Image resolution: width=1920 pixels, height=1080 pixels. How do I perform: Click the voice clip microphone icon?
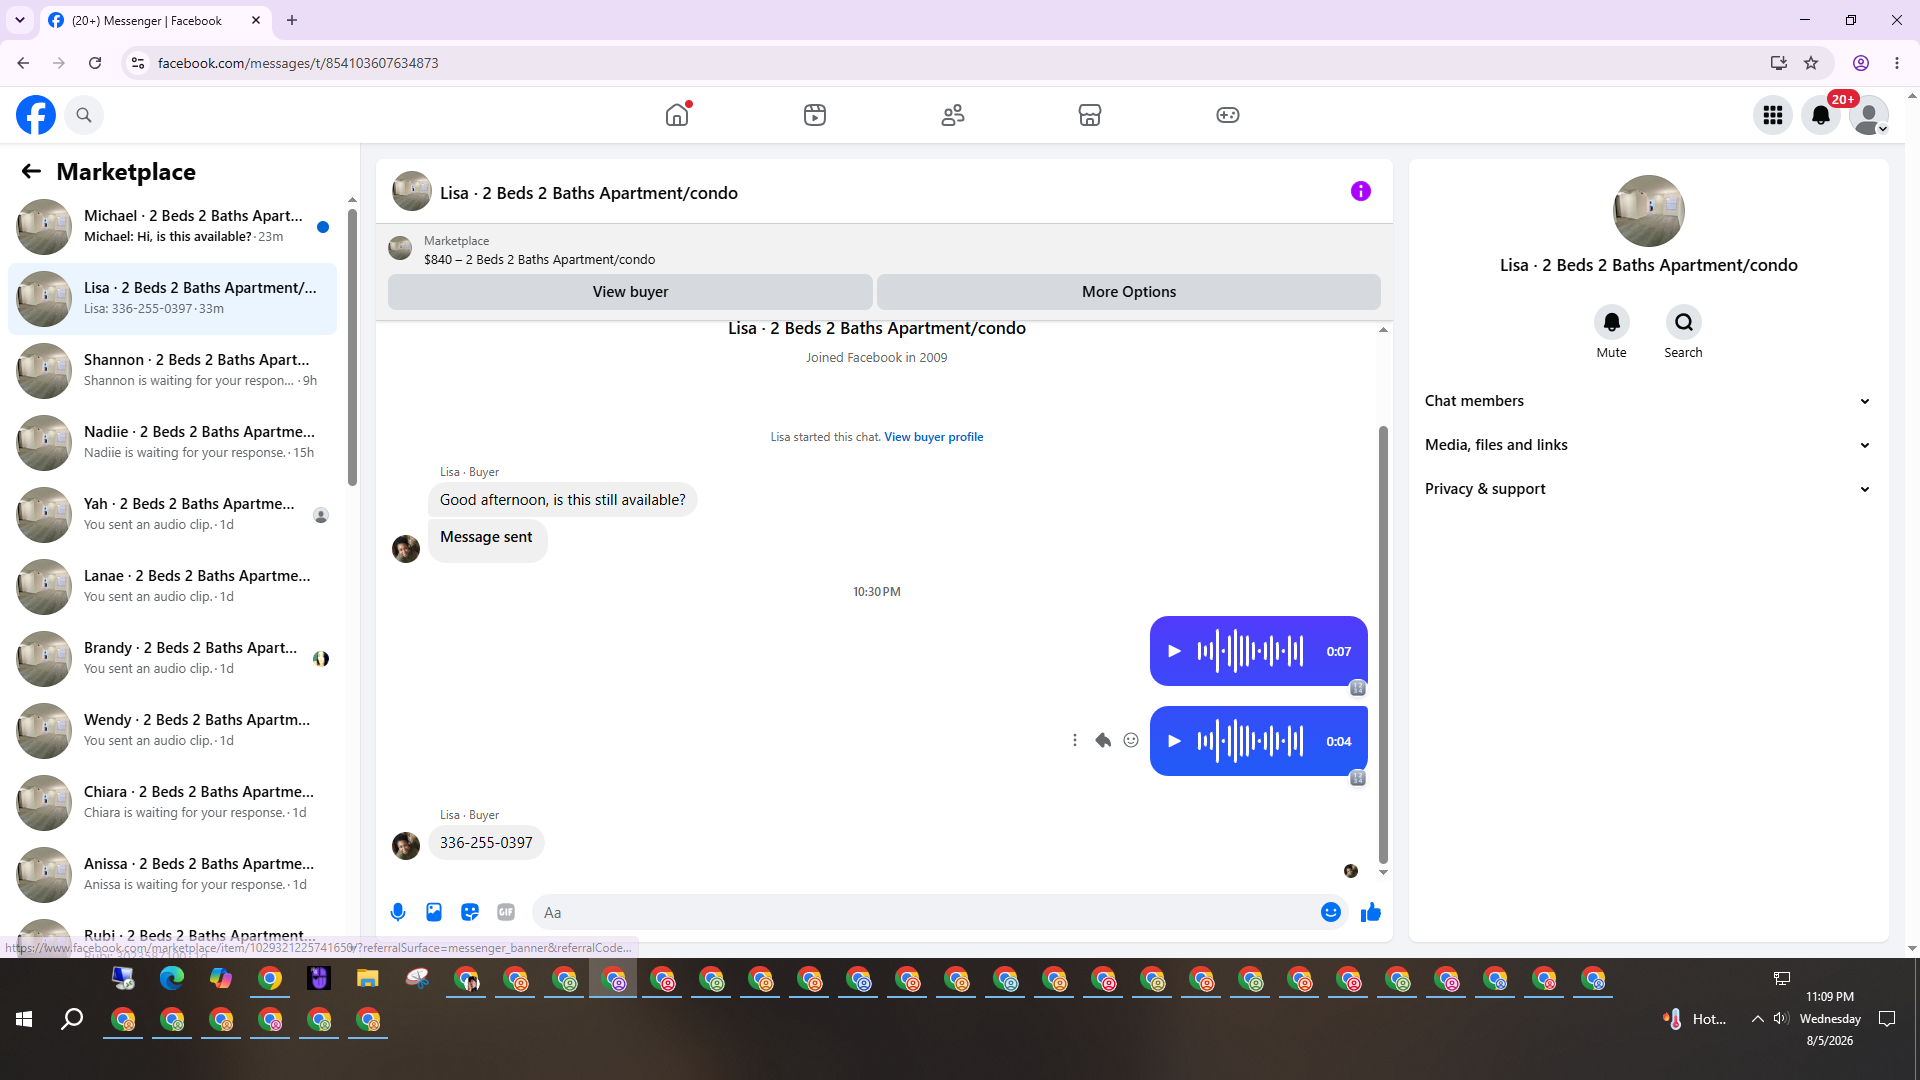click(398, 912)
